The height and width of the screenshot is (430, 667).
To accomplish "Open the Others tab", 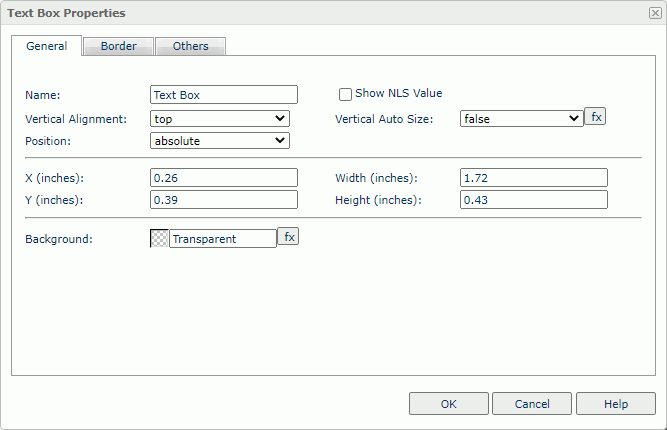I will point(190,46).
